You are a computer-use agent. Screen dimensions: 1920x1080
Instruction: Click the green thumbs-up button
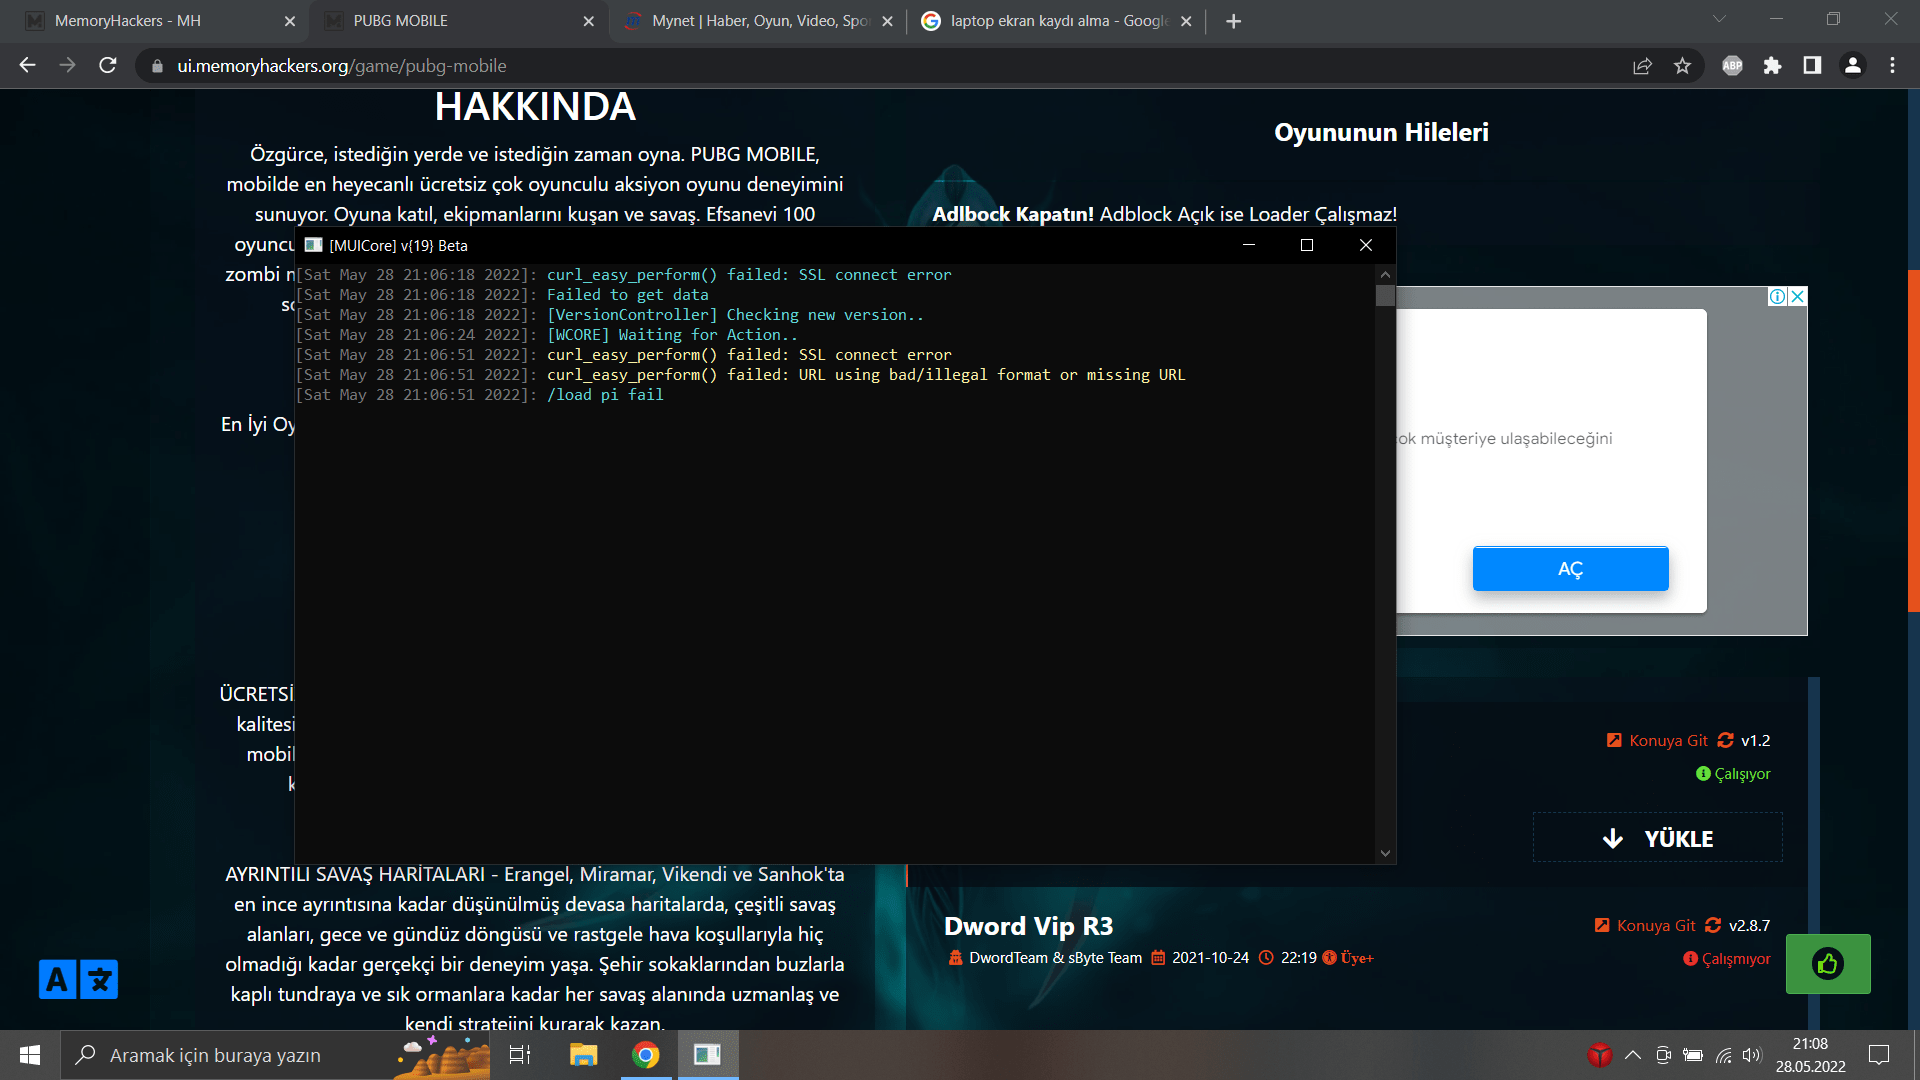pyautogui.click(x=1828, y=964)
